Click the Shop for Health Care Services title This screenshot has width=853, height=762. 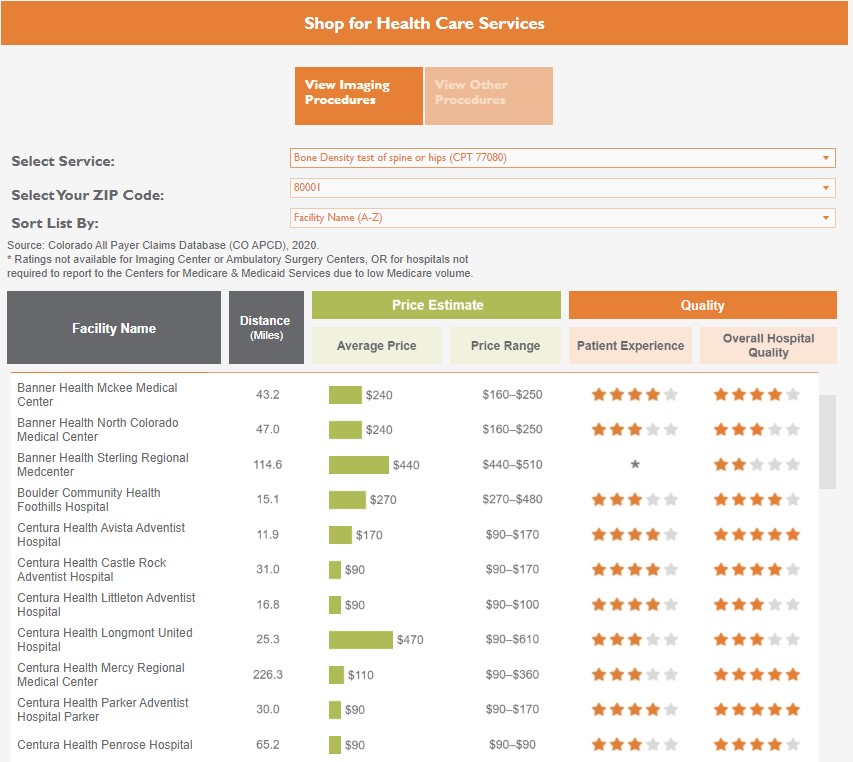[x=424, y=23]
